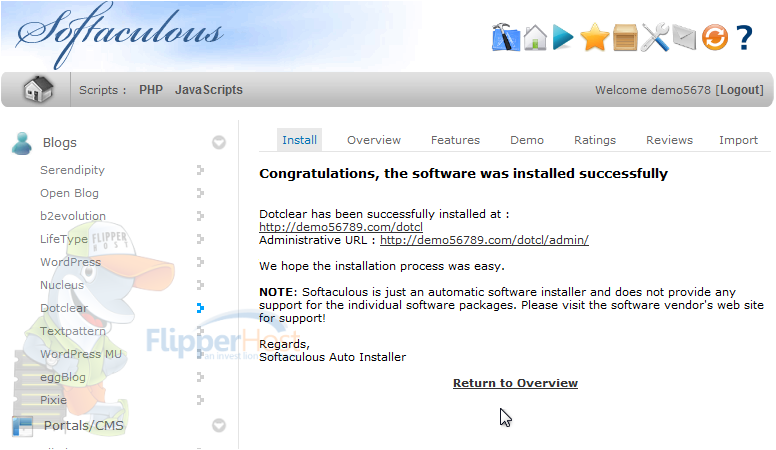Viewport: 776px width, 450px height.
Task: Select eggBlog in the Blogs list
Action: tap(63, 377)
